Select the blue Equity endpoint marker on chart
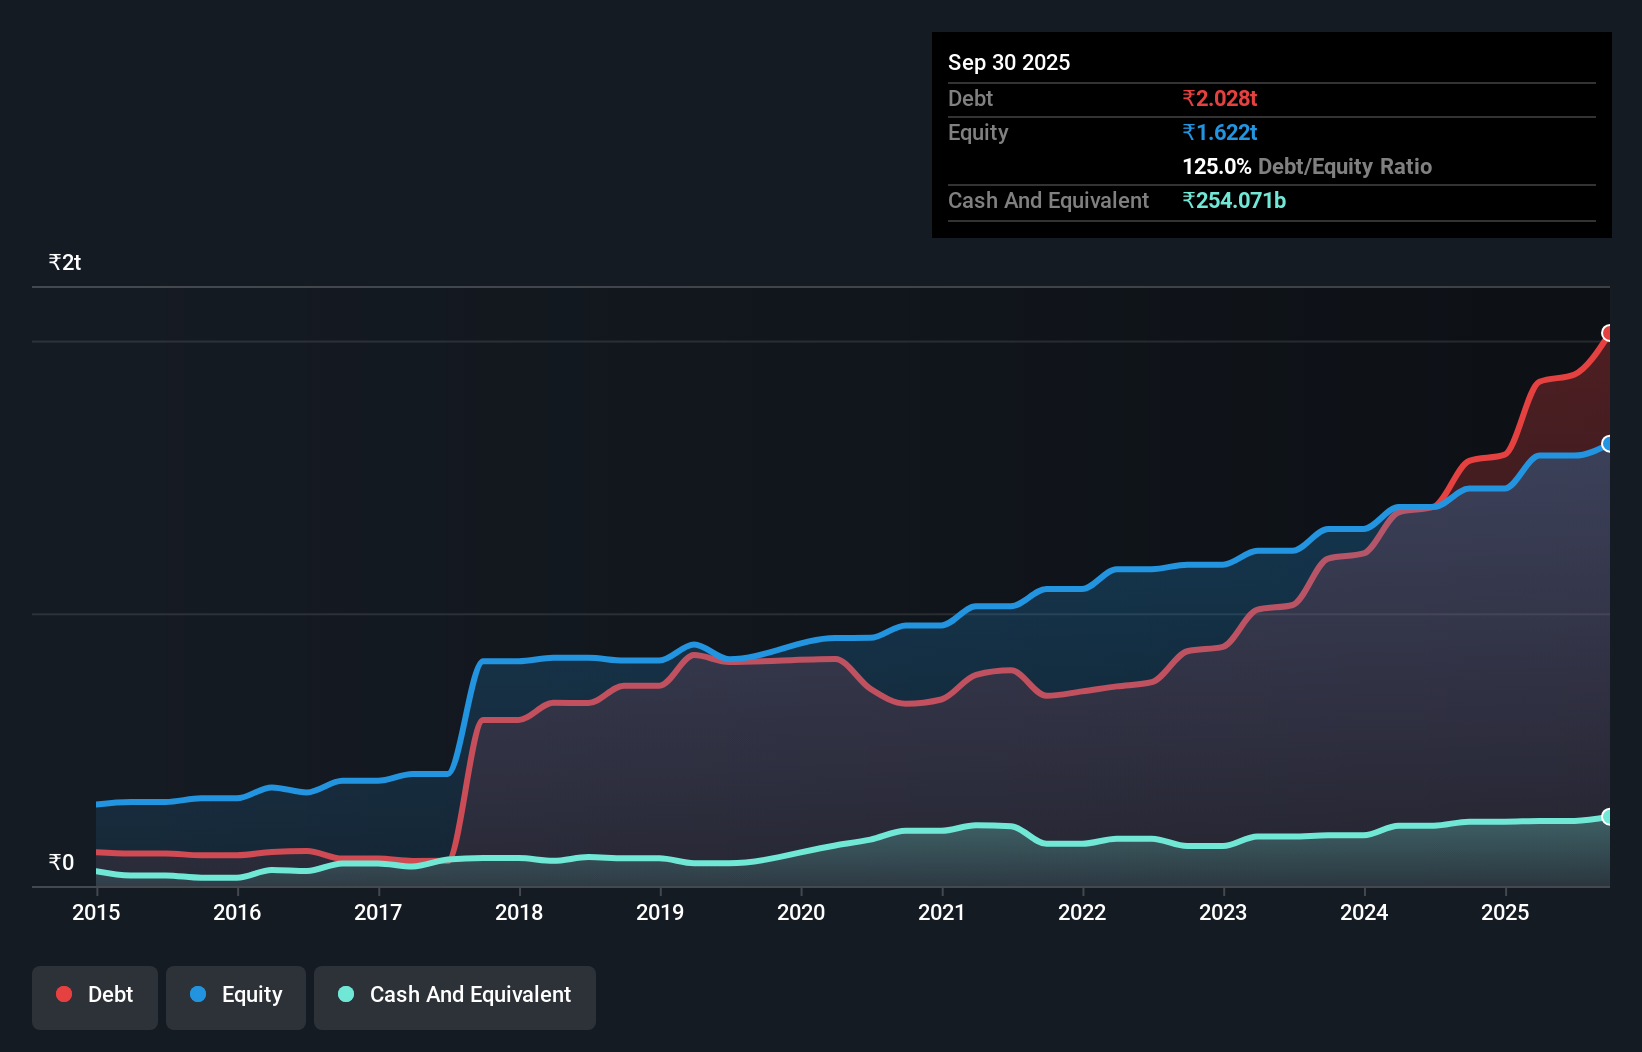This screenshot has height=1052, width=1642. click(x=1608, y=445)
